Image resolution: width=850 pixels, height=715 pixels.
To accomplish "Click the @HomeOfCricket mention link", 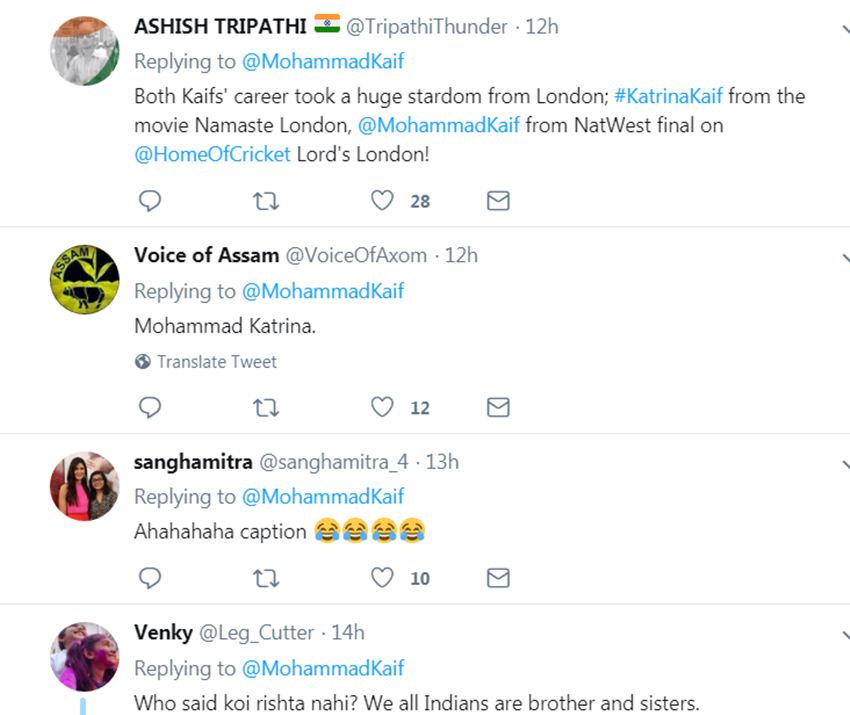I will (x=212, y=154).
